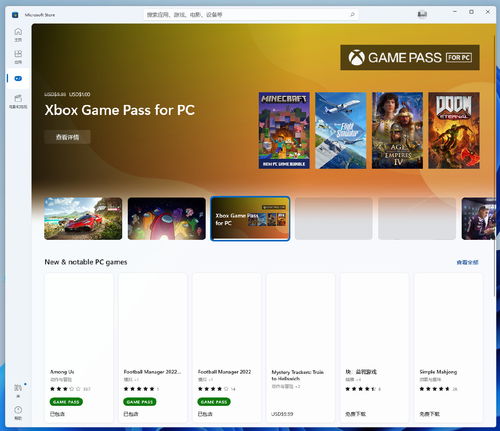Screen dimensions: 500x431
Task: Click the search apps and games field
Action: click(x=251, y=14)
